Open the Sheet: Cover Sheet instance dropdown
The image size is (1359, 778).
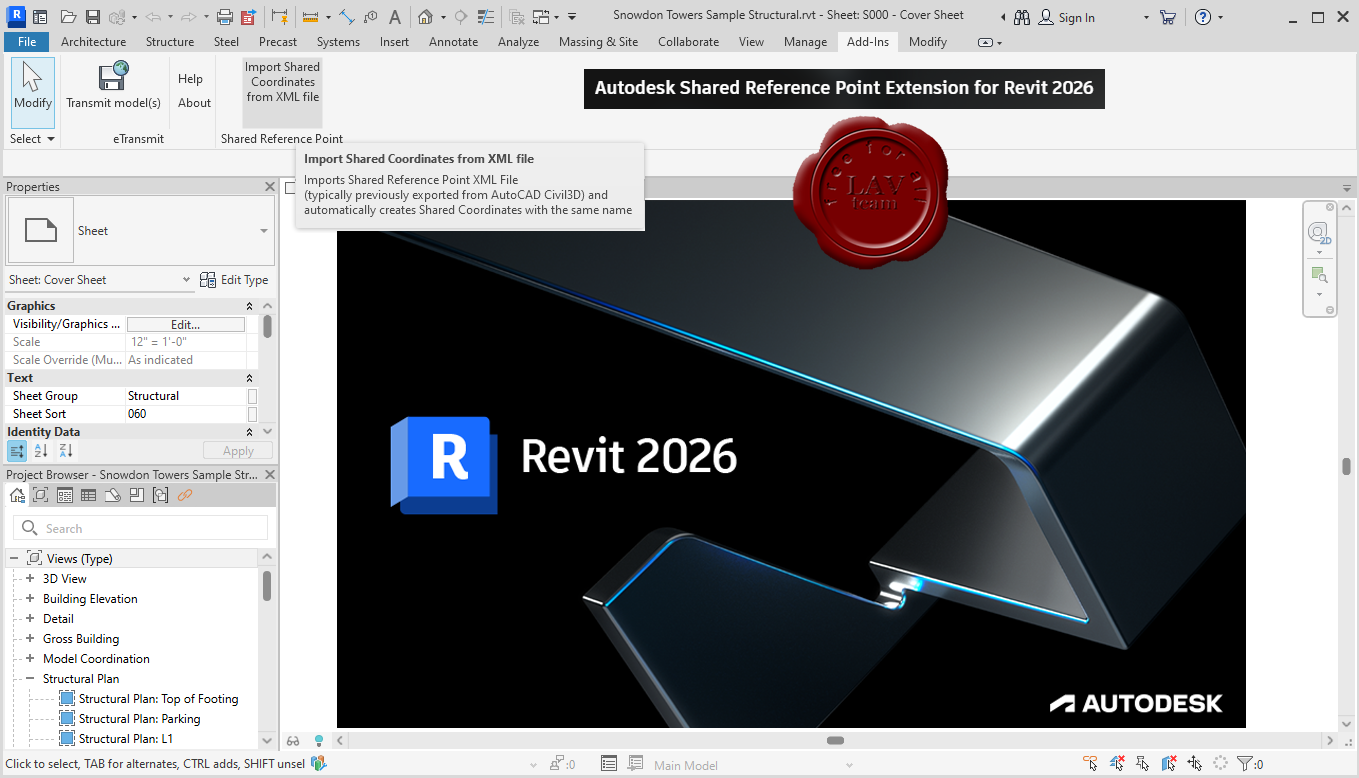pos(186,280)
